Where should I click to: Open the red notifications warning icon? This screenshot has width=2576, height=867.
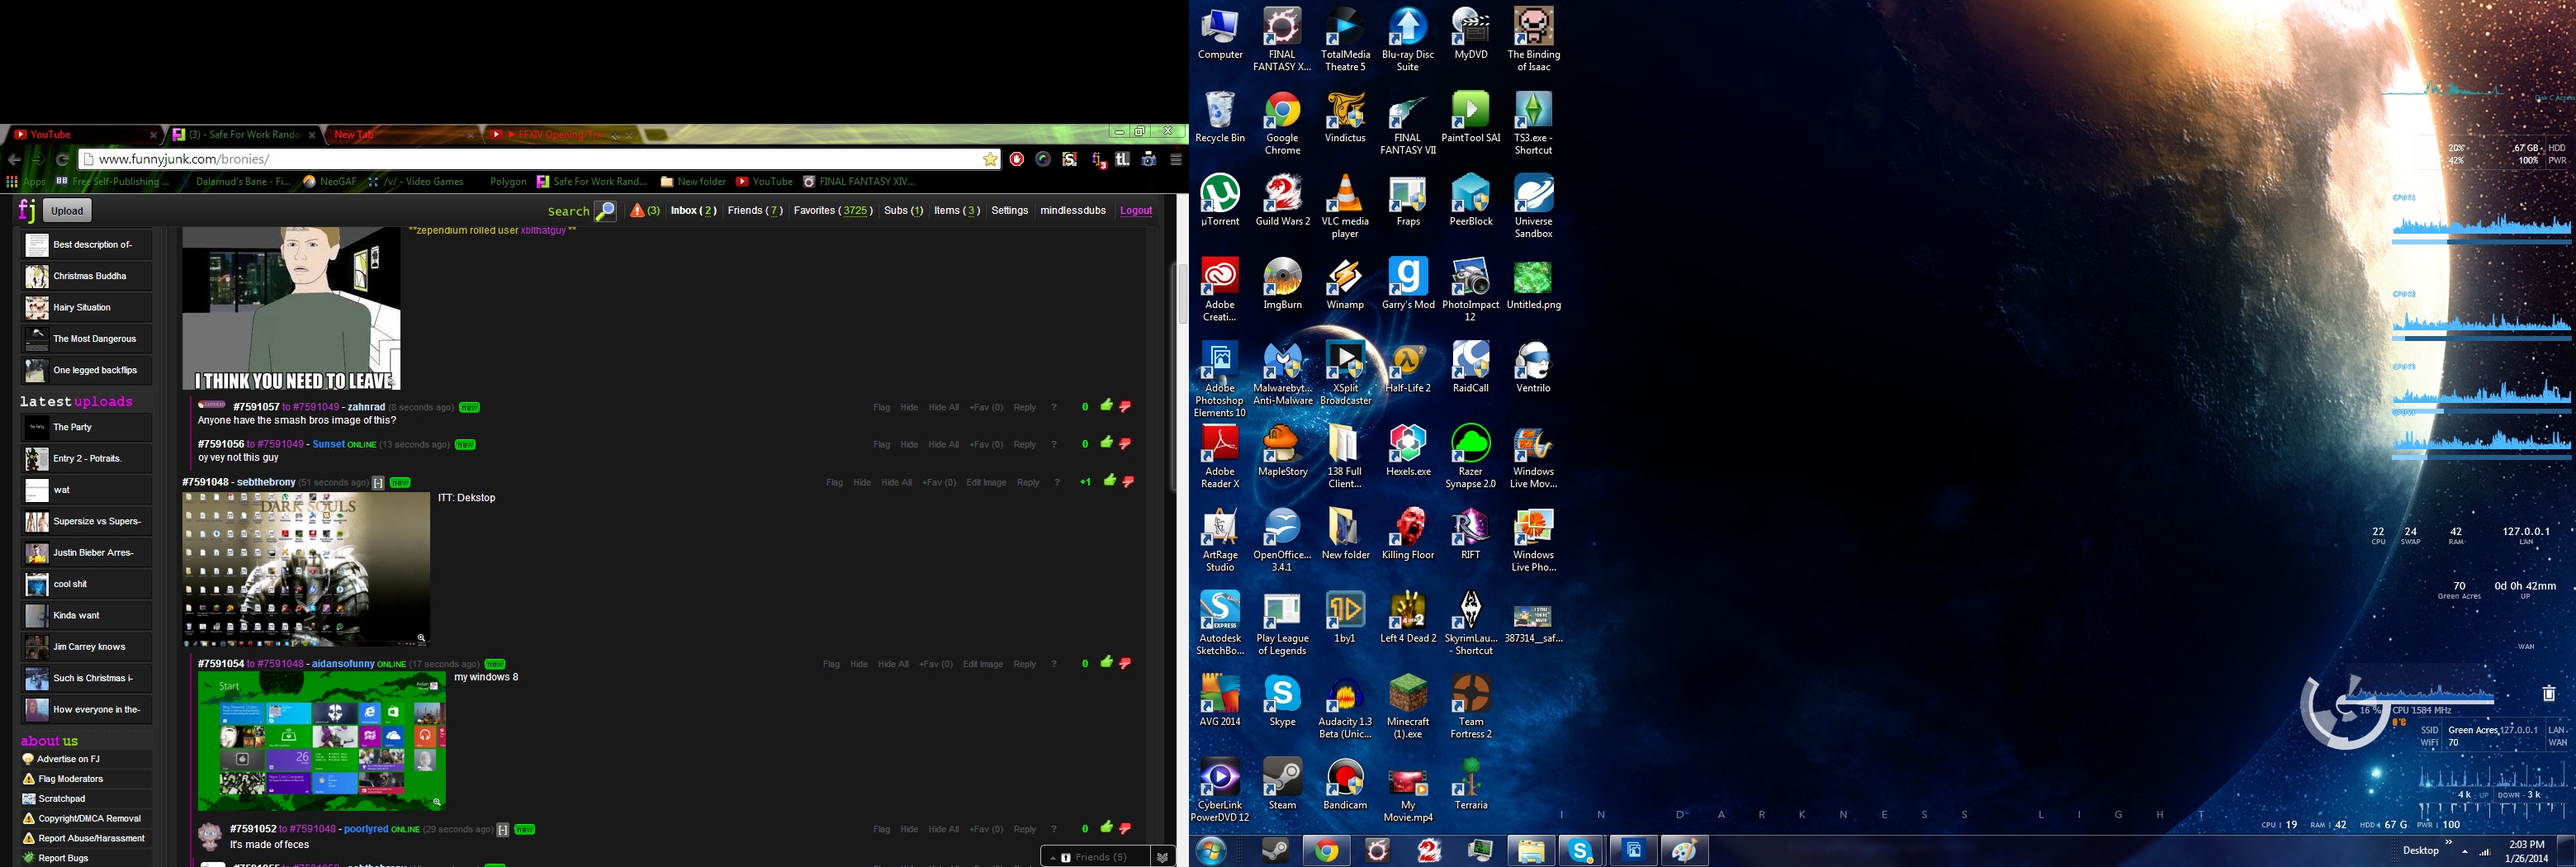click(x=637, y=211)
